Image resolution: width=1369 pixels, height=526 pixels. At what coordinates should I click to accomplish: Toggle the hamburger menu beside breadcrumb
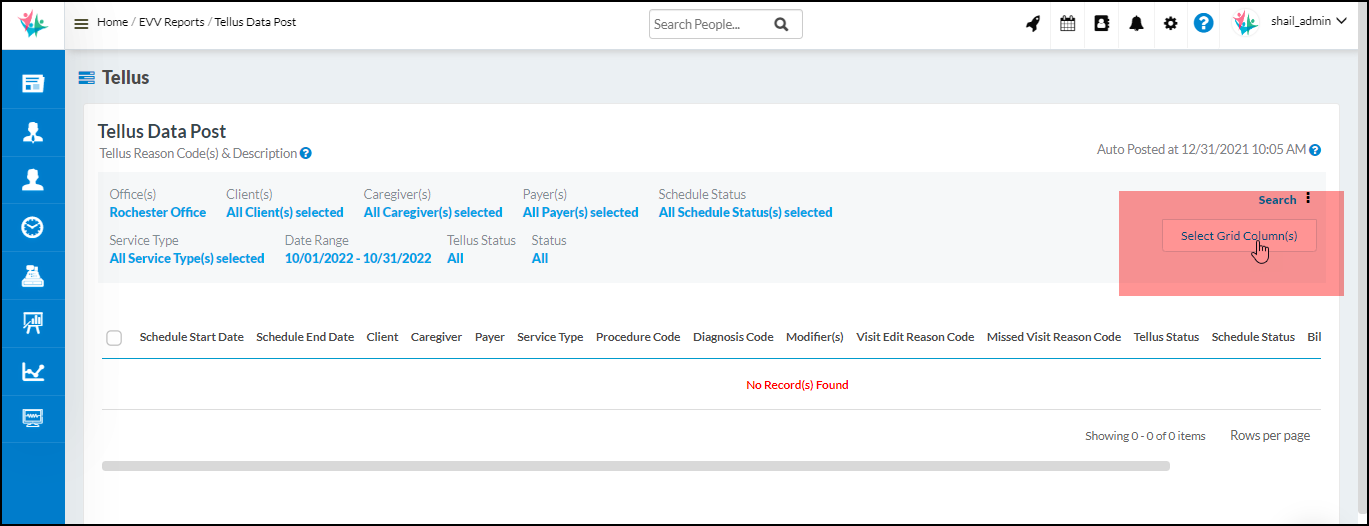click(81, 24)
